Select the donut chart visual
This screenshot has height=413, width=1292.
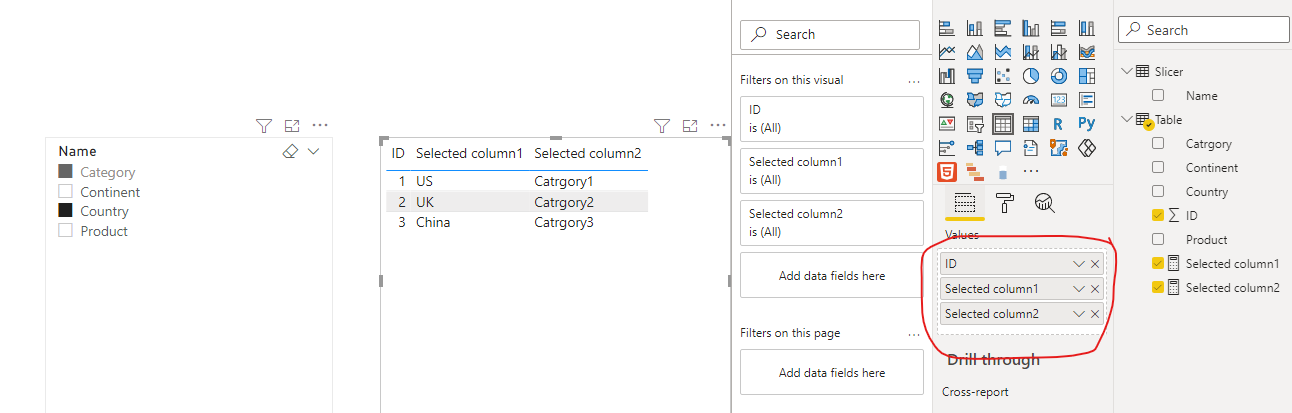pyautogui.click(x=1059, y=76)
